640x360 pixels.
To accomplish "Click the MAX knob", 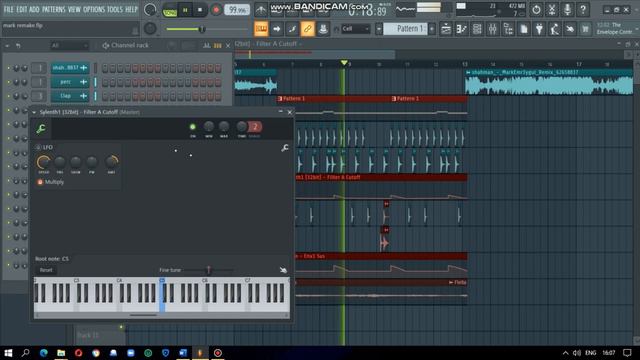I will click(224, 127).
